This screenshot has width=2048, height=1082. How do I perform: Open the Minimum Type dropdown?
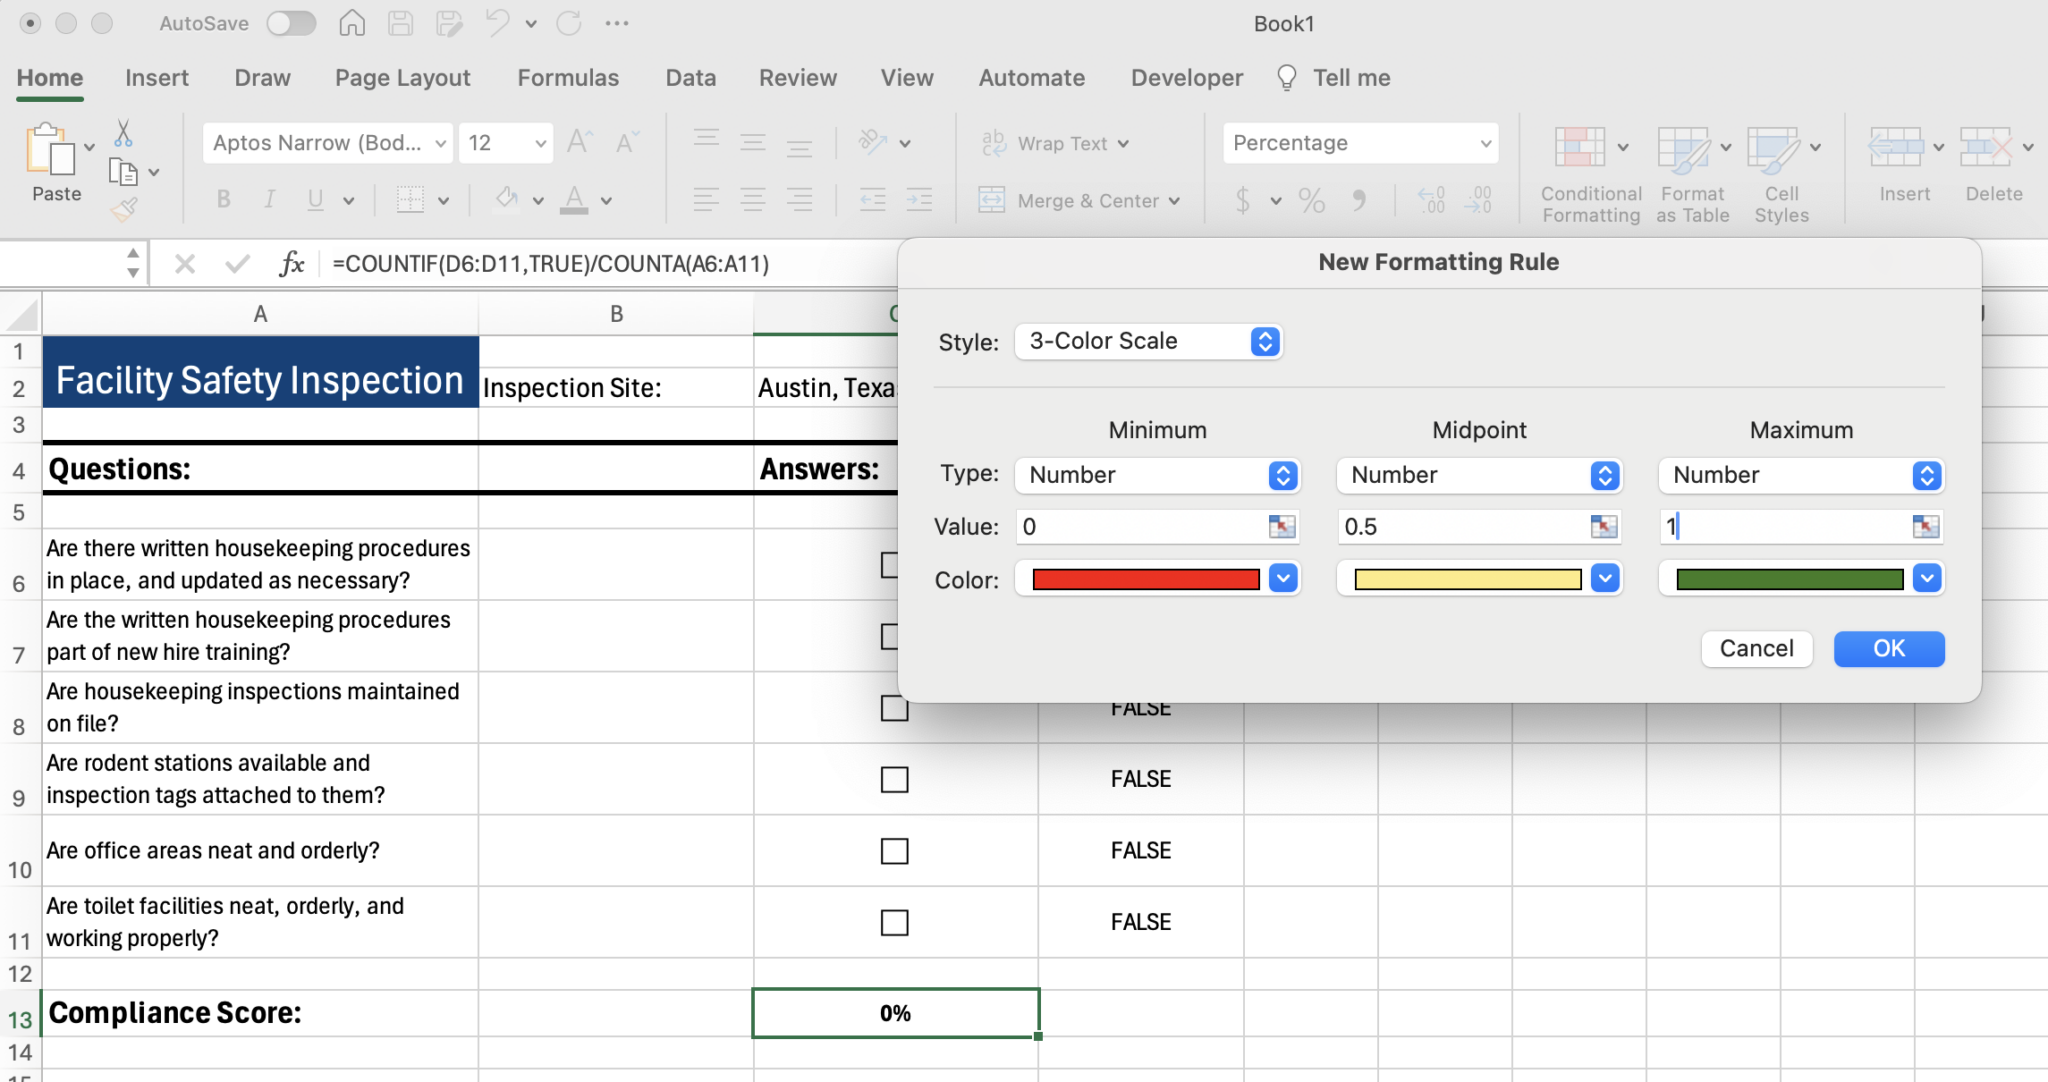pyautogui.click(x=1281, y=475)
